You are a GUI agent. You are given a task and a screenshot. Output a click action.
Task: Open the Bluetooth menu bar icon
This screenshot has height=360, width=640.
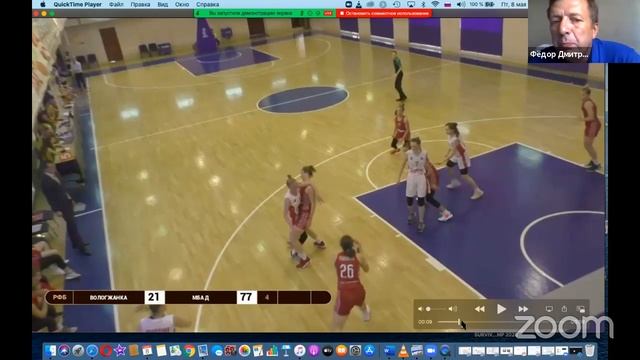pos(423,4)
